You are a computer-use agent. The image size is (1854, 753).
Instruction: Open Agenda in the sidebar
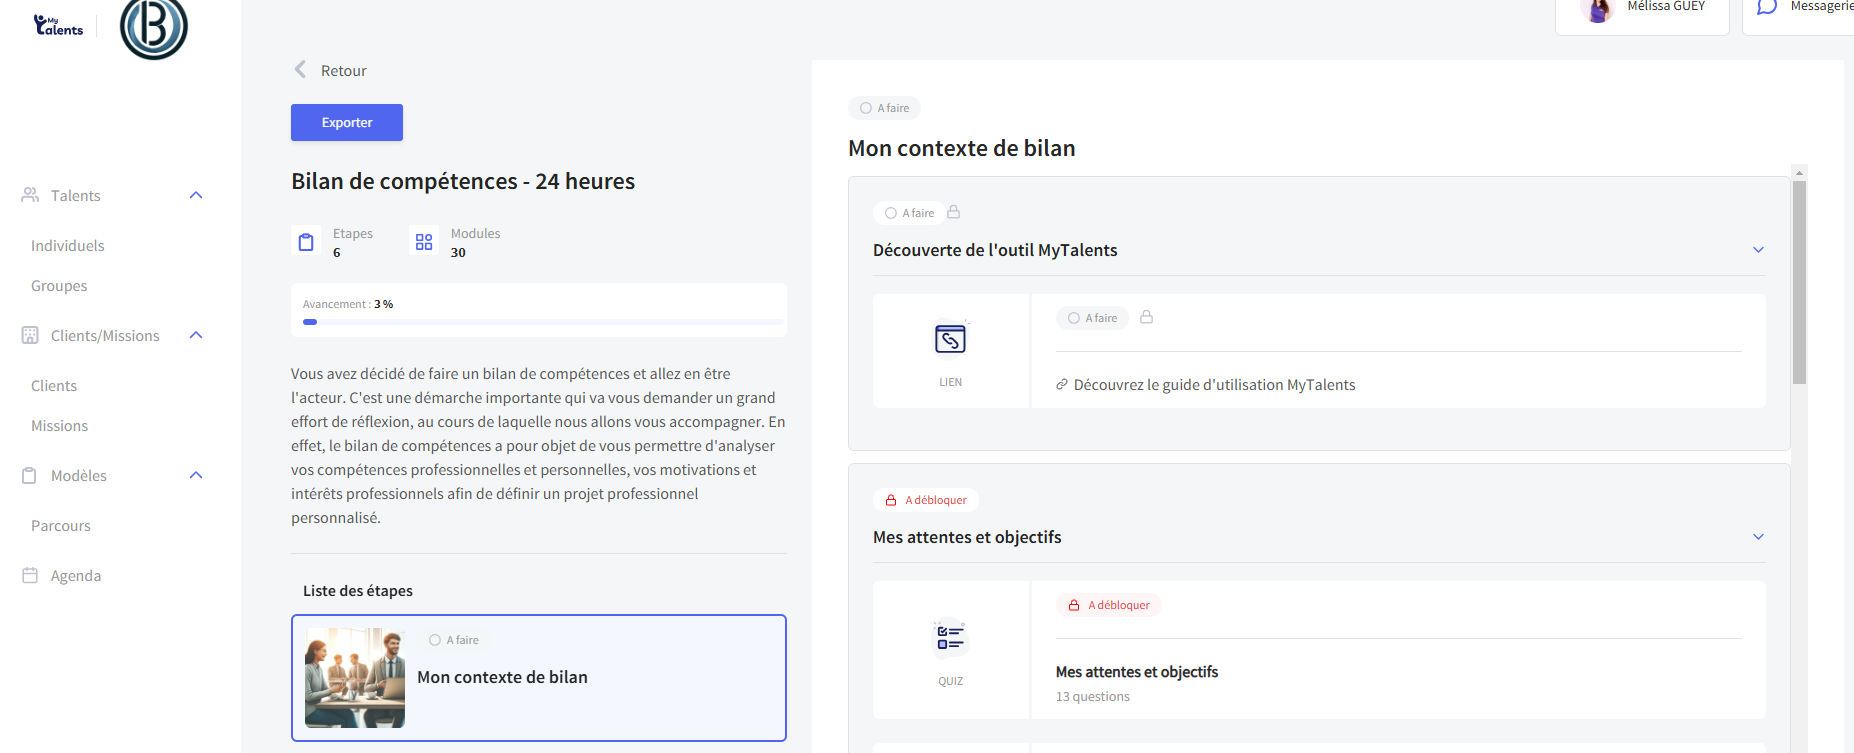pos(75,576)
